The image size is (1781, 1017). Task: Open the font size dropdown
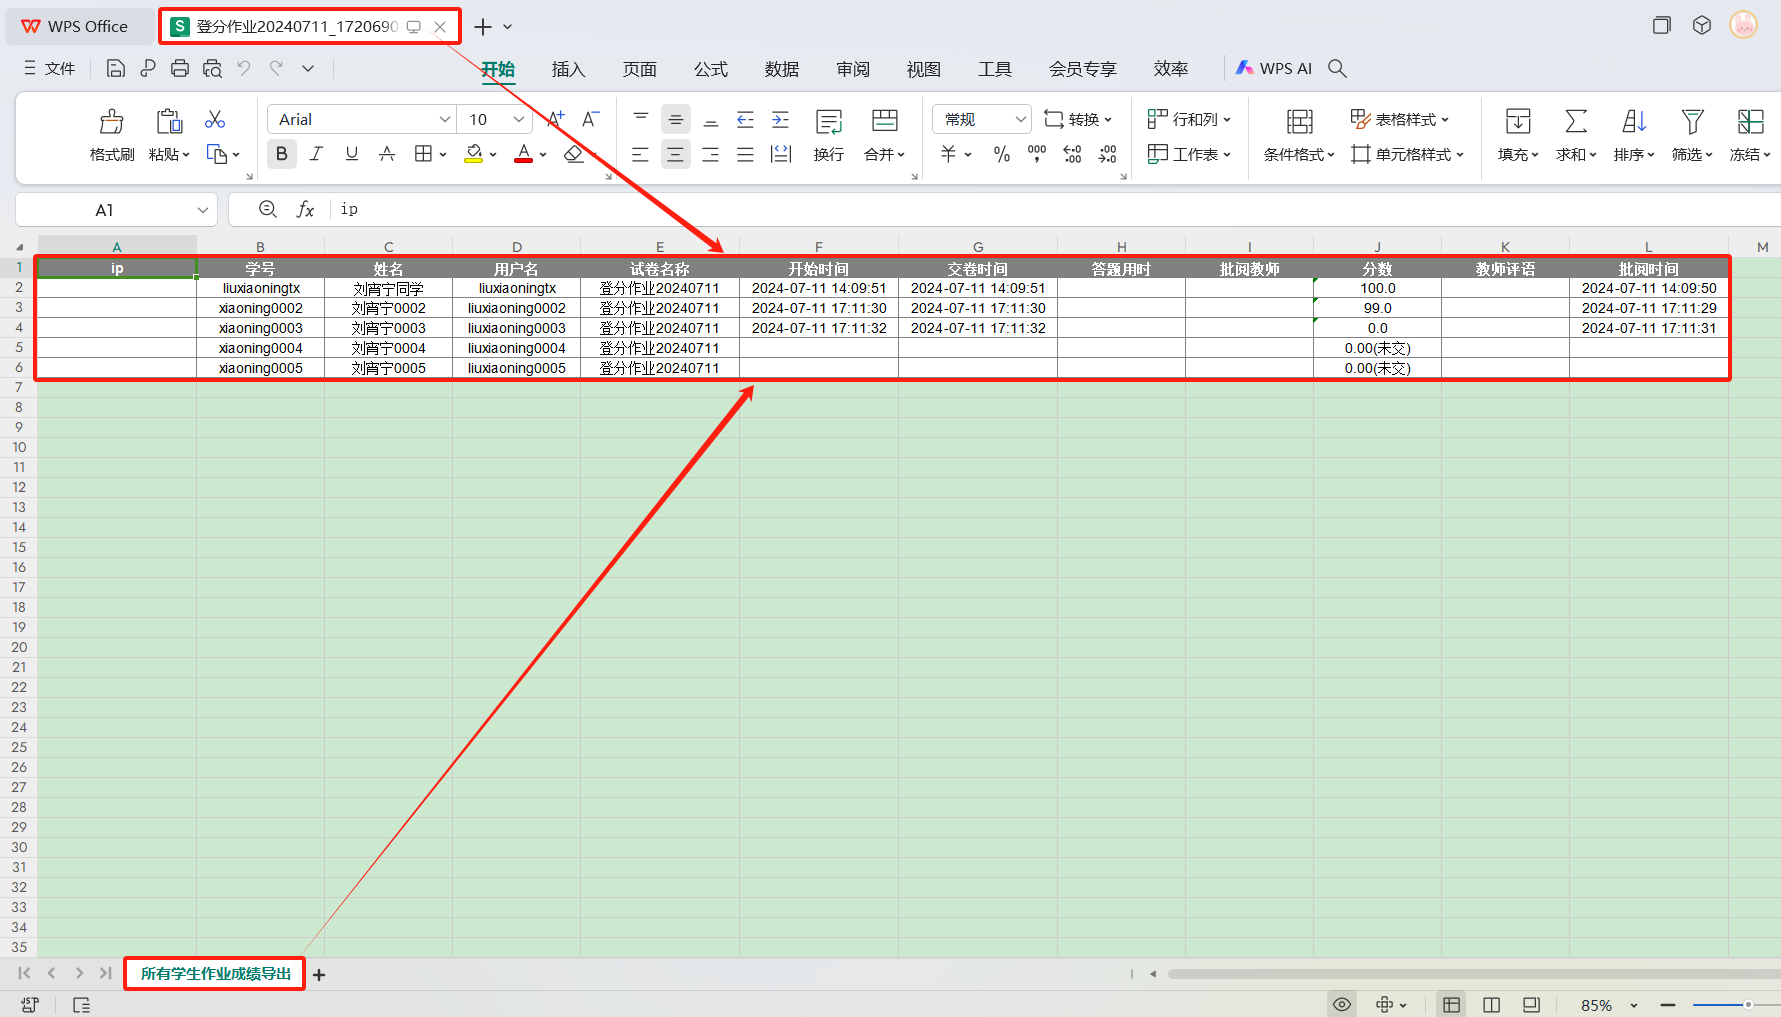pyautogui.click(x=518, y=120)
